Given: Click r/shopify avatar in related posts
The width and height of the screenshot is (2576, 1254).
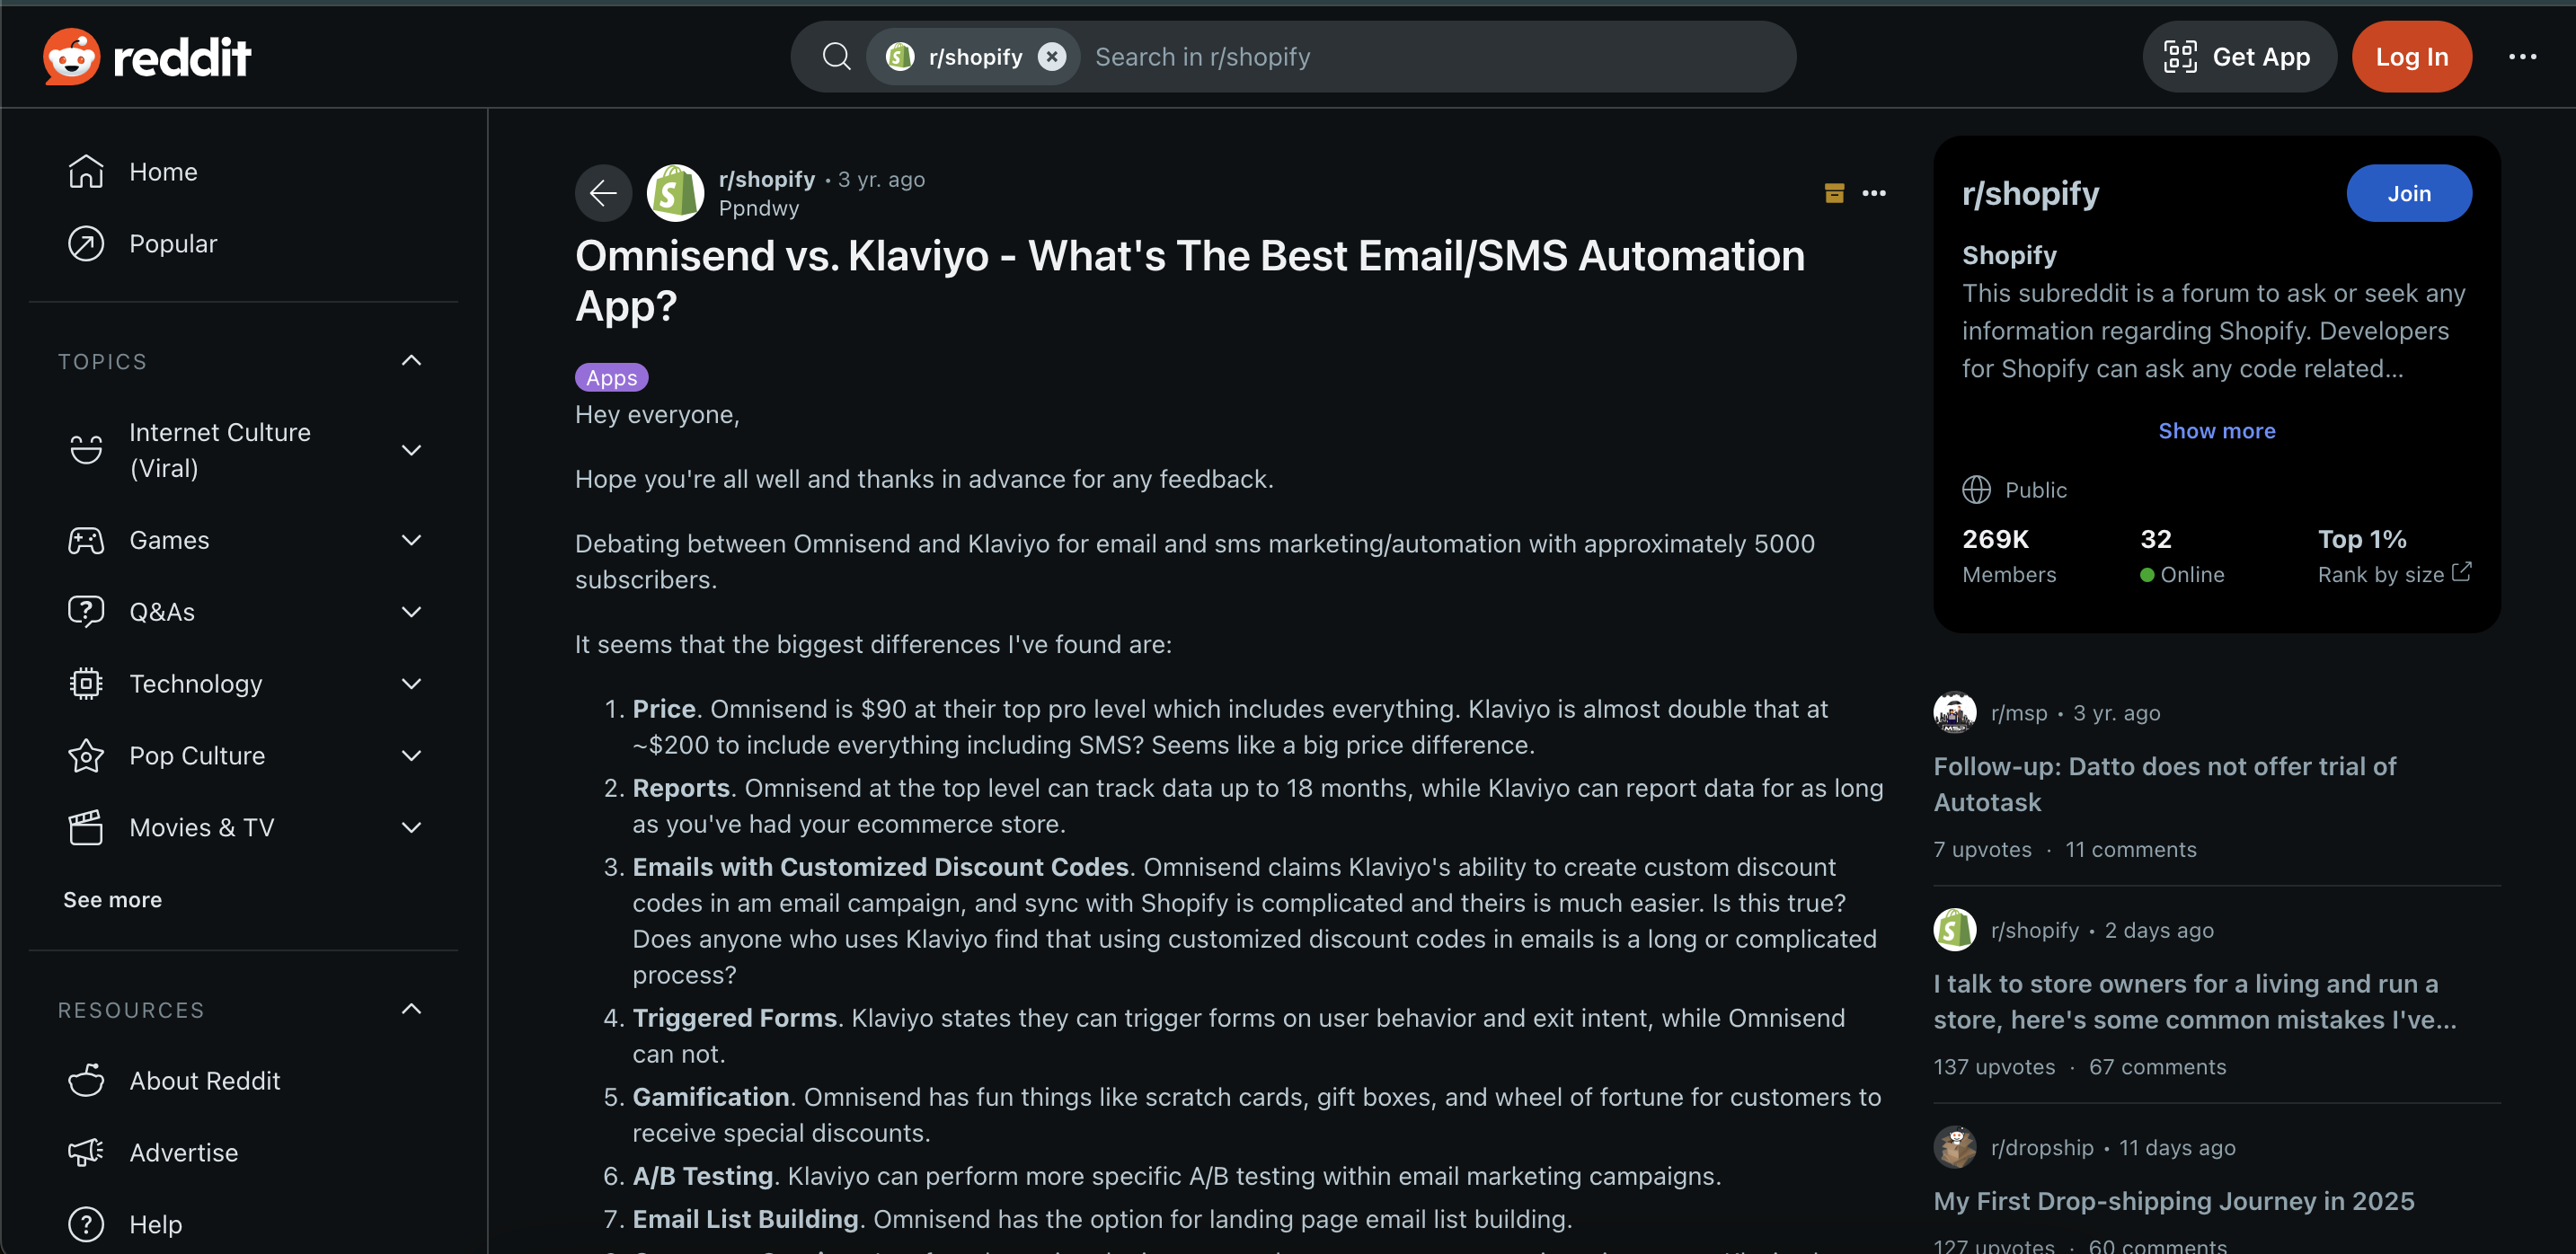Looking at the screenshot, I should tap(1954, 930).
